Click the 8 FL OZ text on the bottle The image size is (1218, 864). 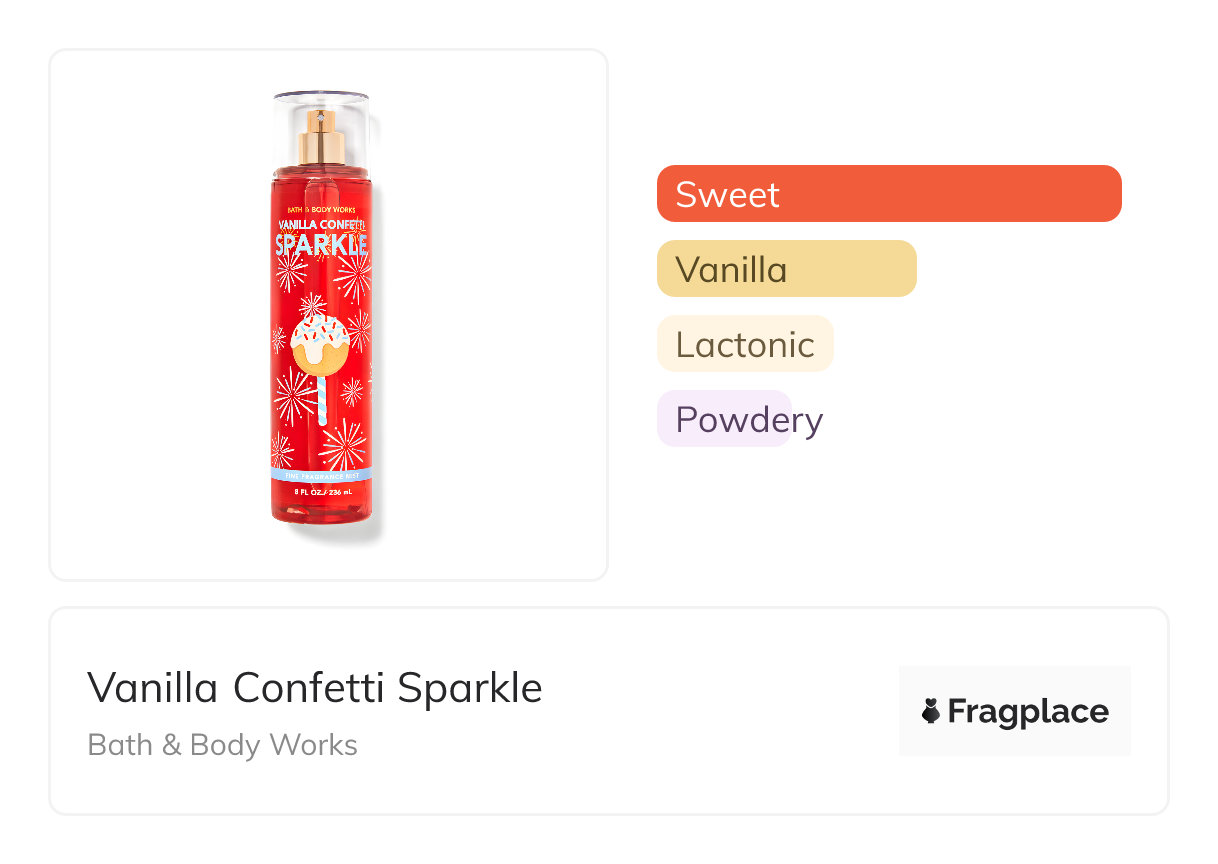click(x=320, y=492)
